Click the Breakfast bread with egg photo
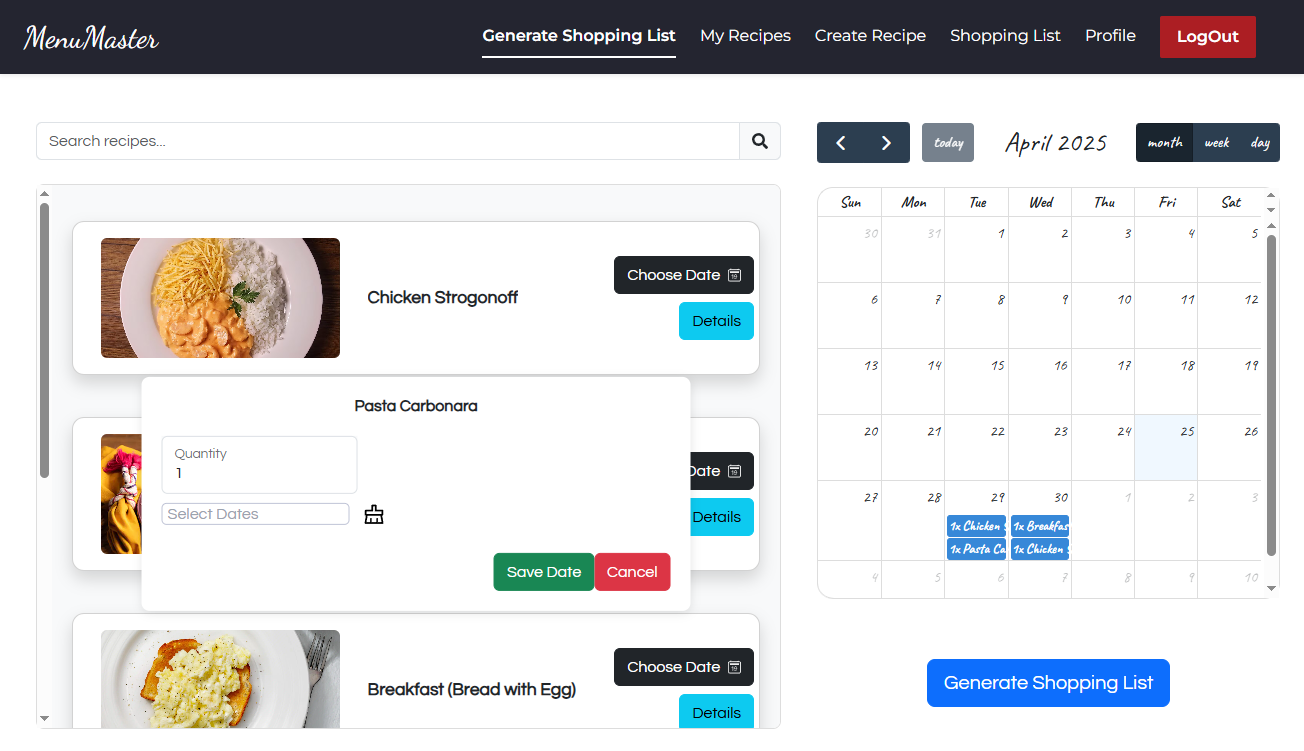Screen dimensions: 1304x751 [220, 679]
